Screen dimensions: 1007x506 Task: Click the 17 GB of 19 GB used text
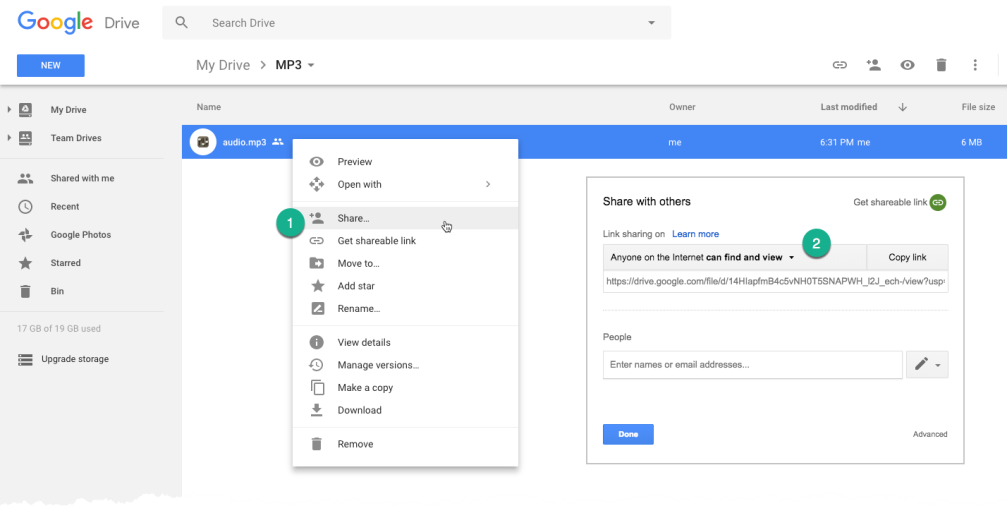pos(58,329)
